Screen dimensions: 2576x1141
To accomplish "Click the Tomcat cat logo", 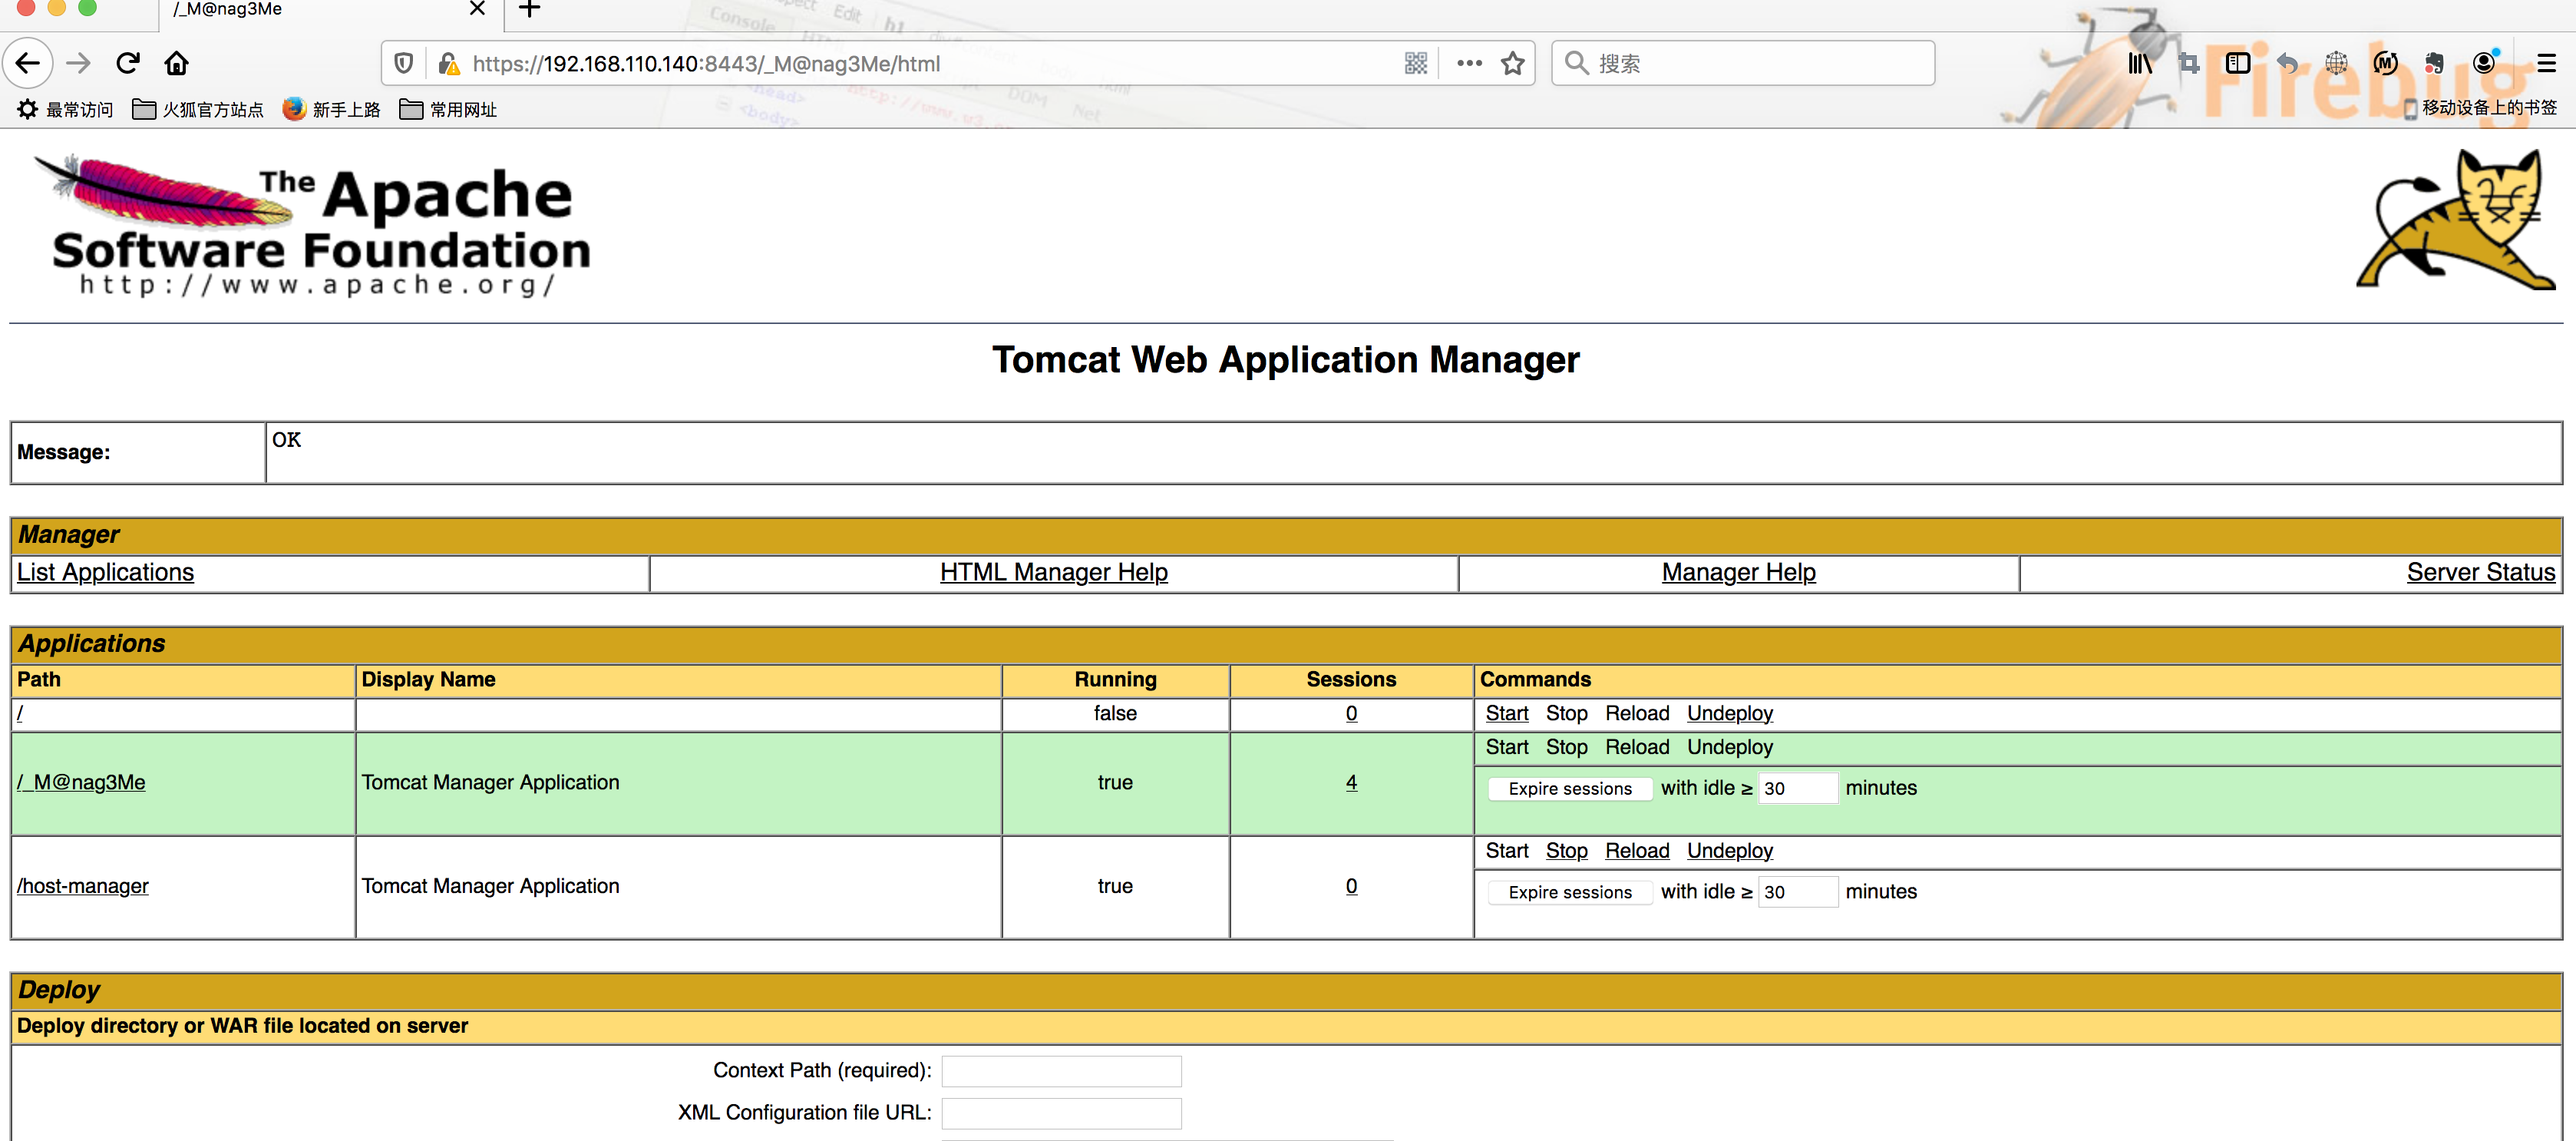I will coord(2456,219).
